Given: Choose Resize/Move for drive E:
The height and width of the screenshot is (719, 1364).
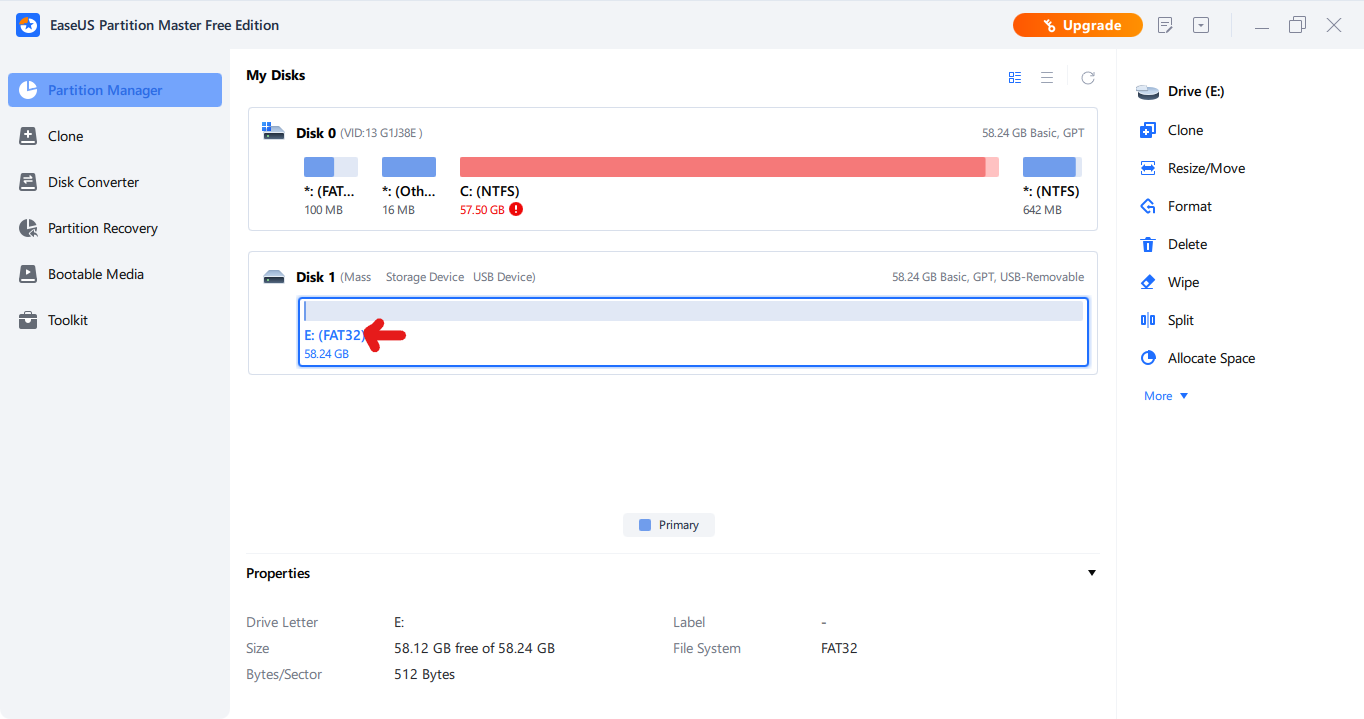Looking at the screenshot, I should tap(1206, 168).
